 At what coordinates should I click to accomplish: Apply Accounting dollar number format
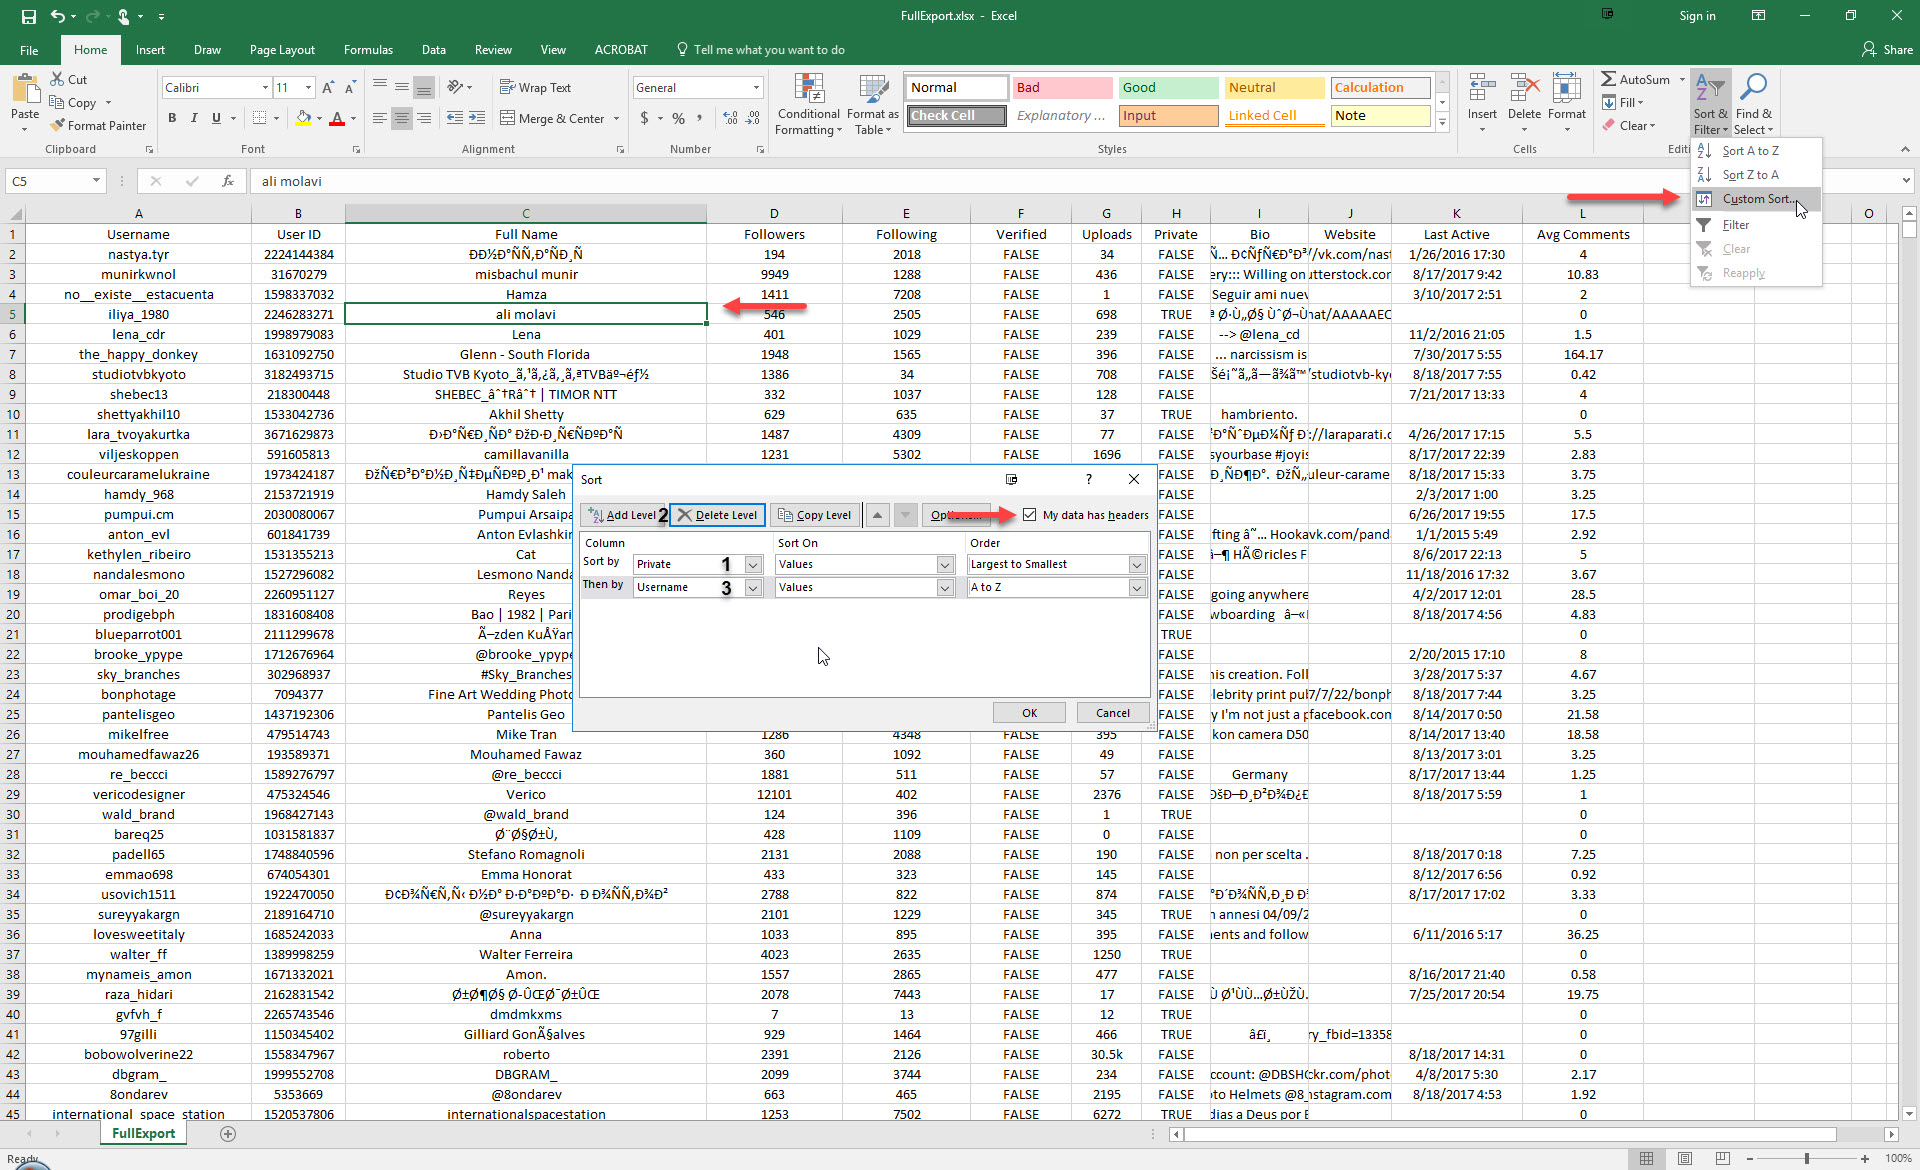click(x=644, y=118)
